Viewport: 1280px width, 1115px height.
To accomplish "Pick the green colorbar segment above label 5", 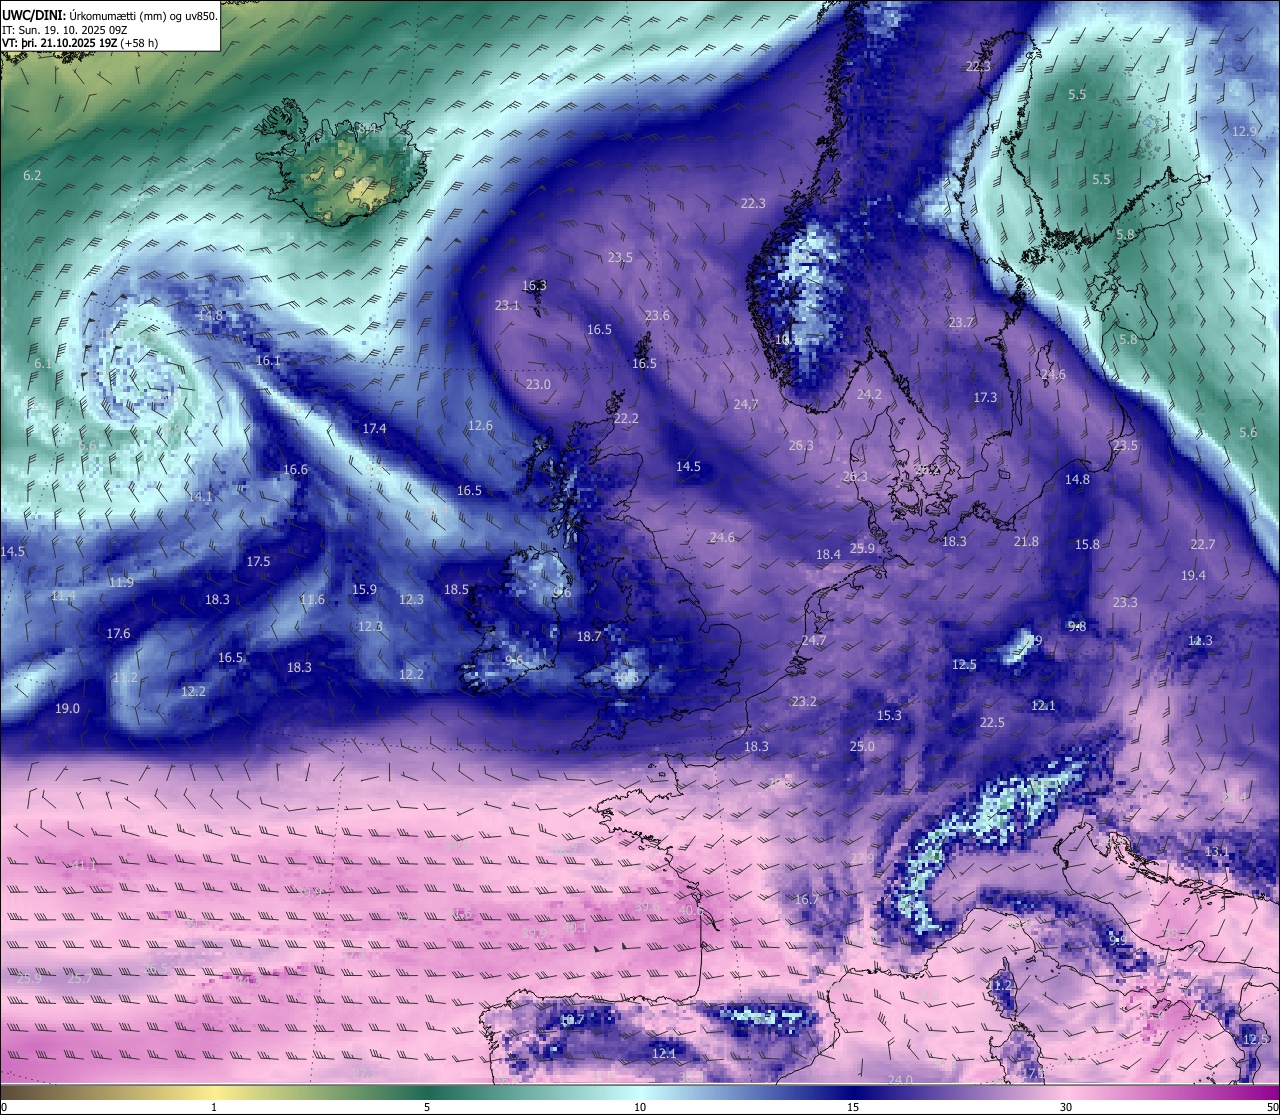I will [x=427, y=1092].
